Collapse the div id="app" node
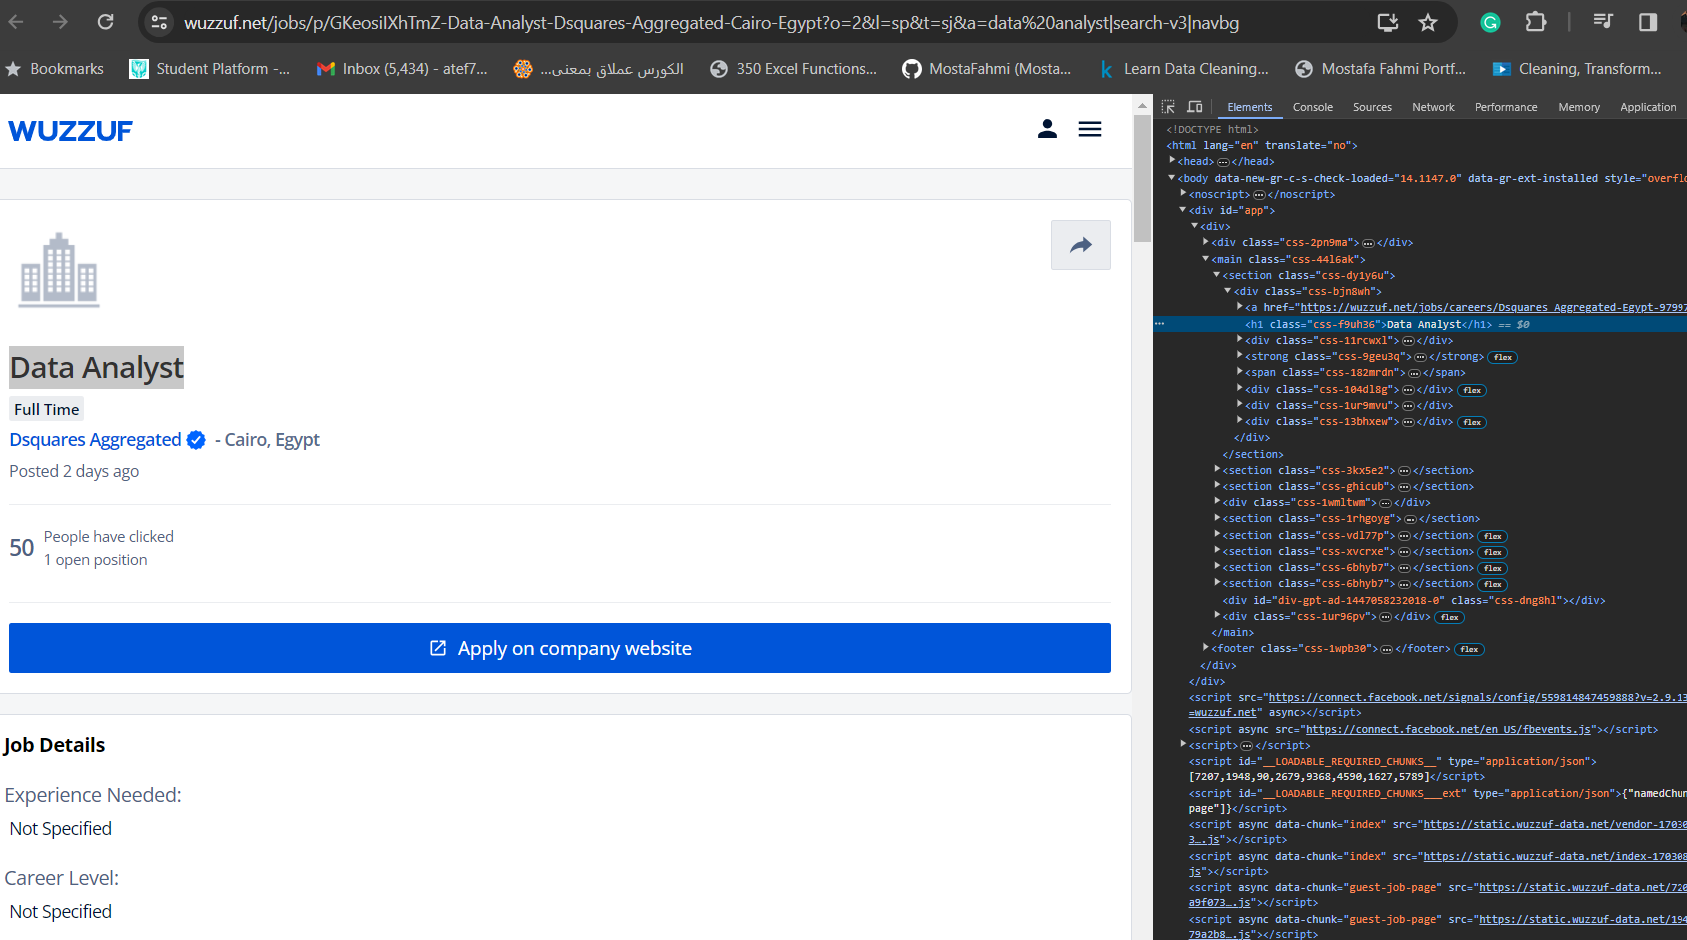 [x=1183, y=210]
